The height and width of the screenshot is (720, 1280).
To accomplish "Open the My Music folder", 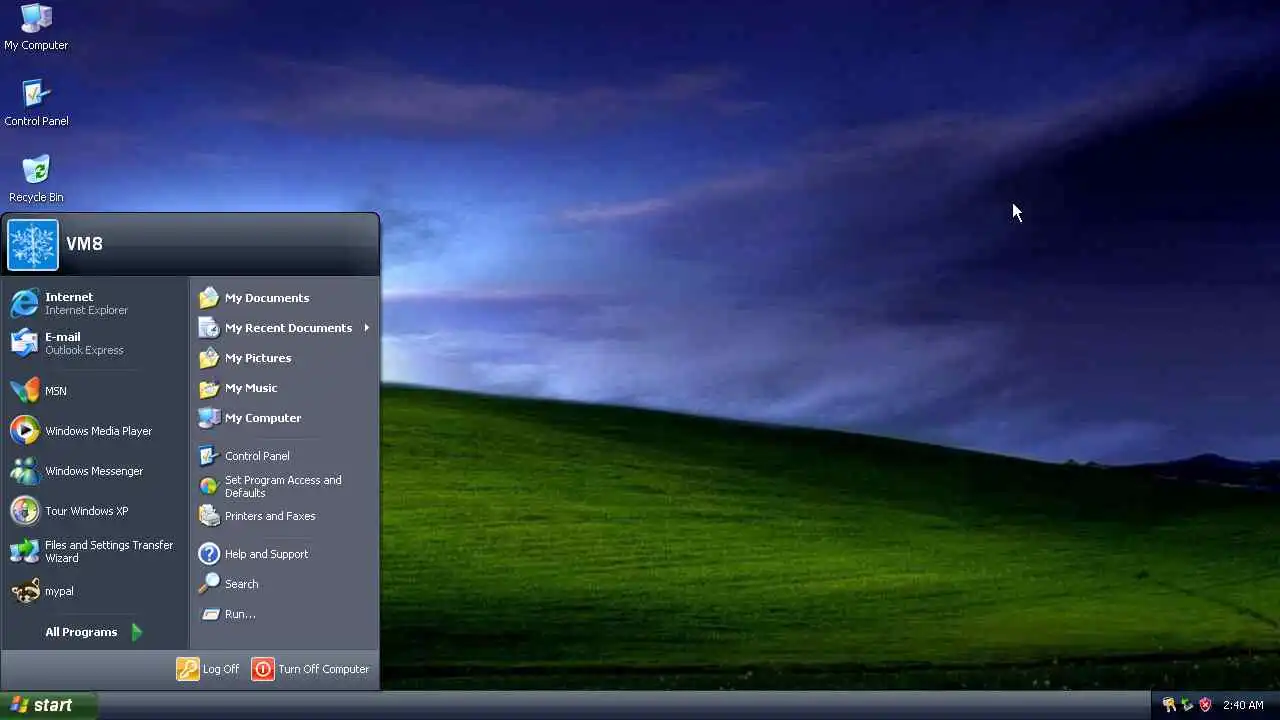I will click(x=284, y=388).
